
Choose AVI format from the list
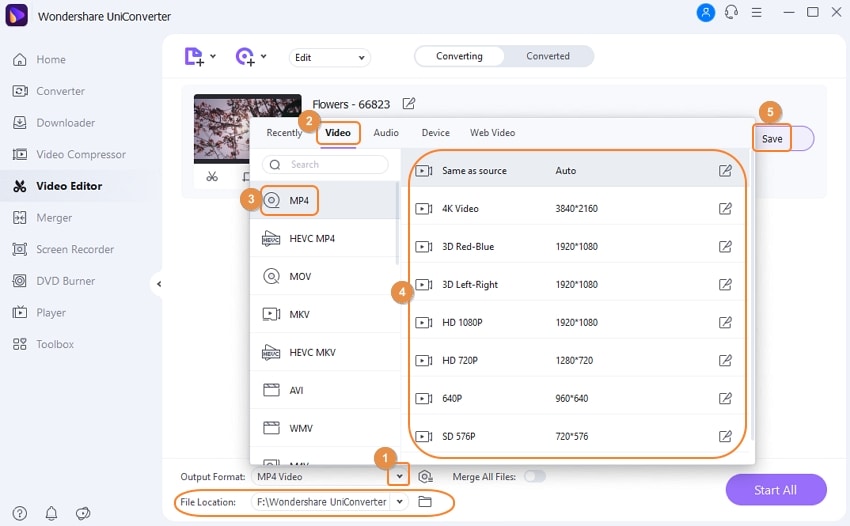point(324,390)
